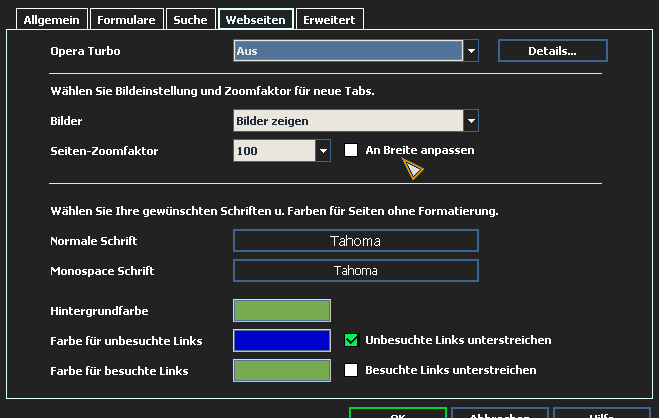Image resolution: width=659 pixels, height=418 pixels.
Task: Open the unbesuchte Links color swatch
Action: point(282,341)
